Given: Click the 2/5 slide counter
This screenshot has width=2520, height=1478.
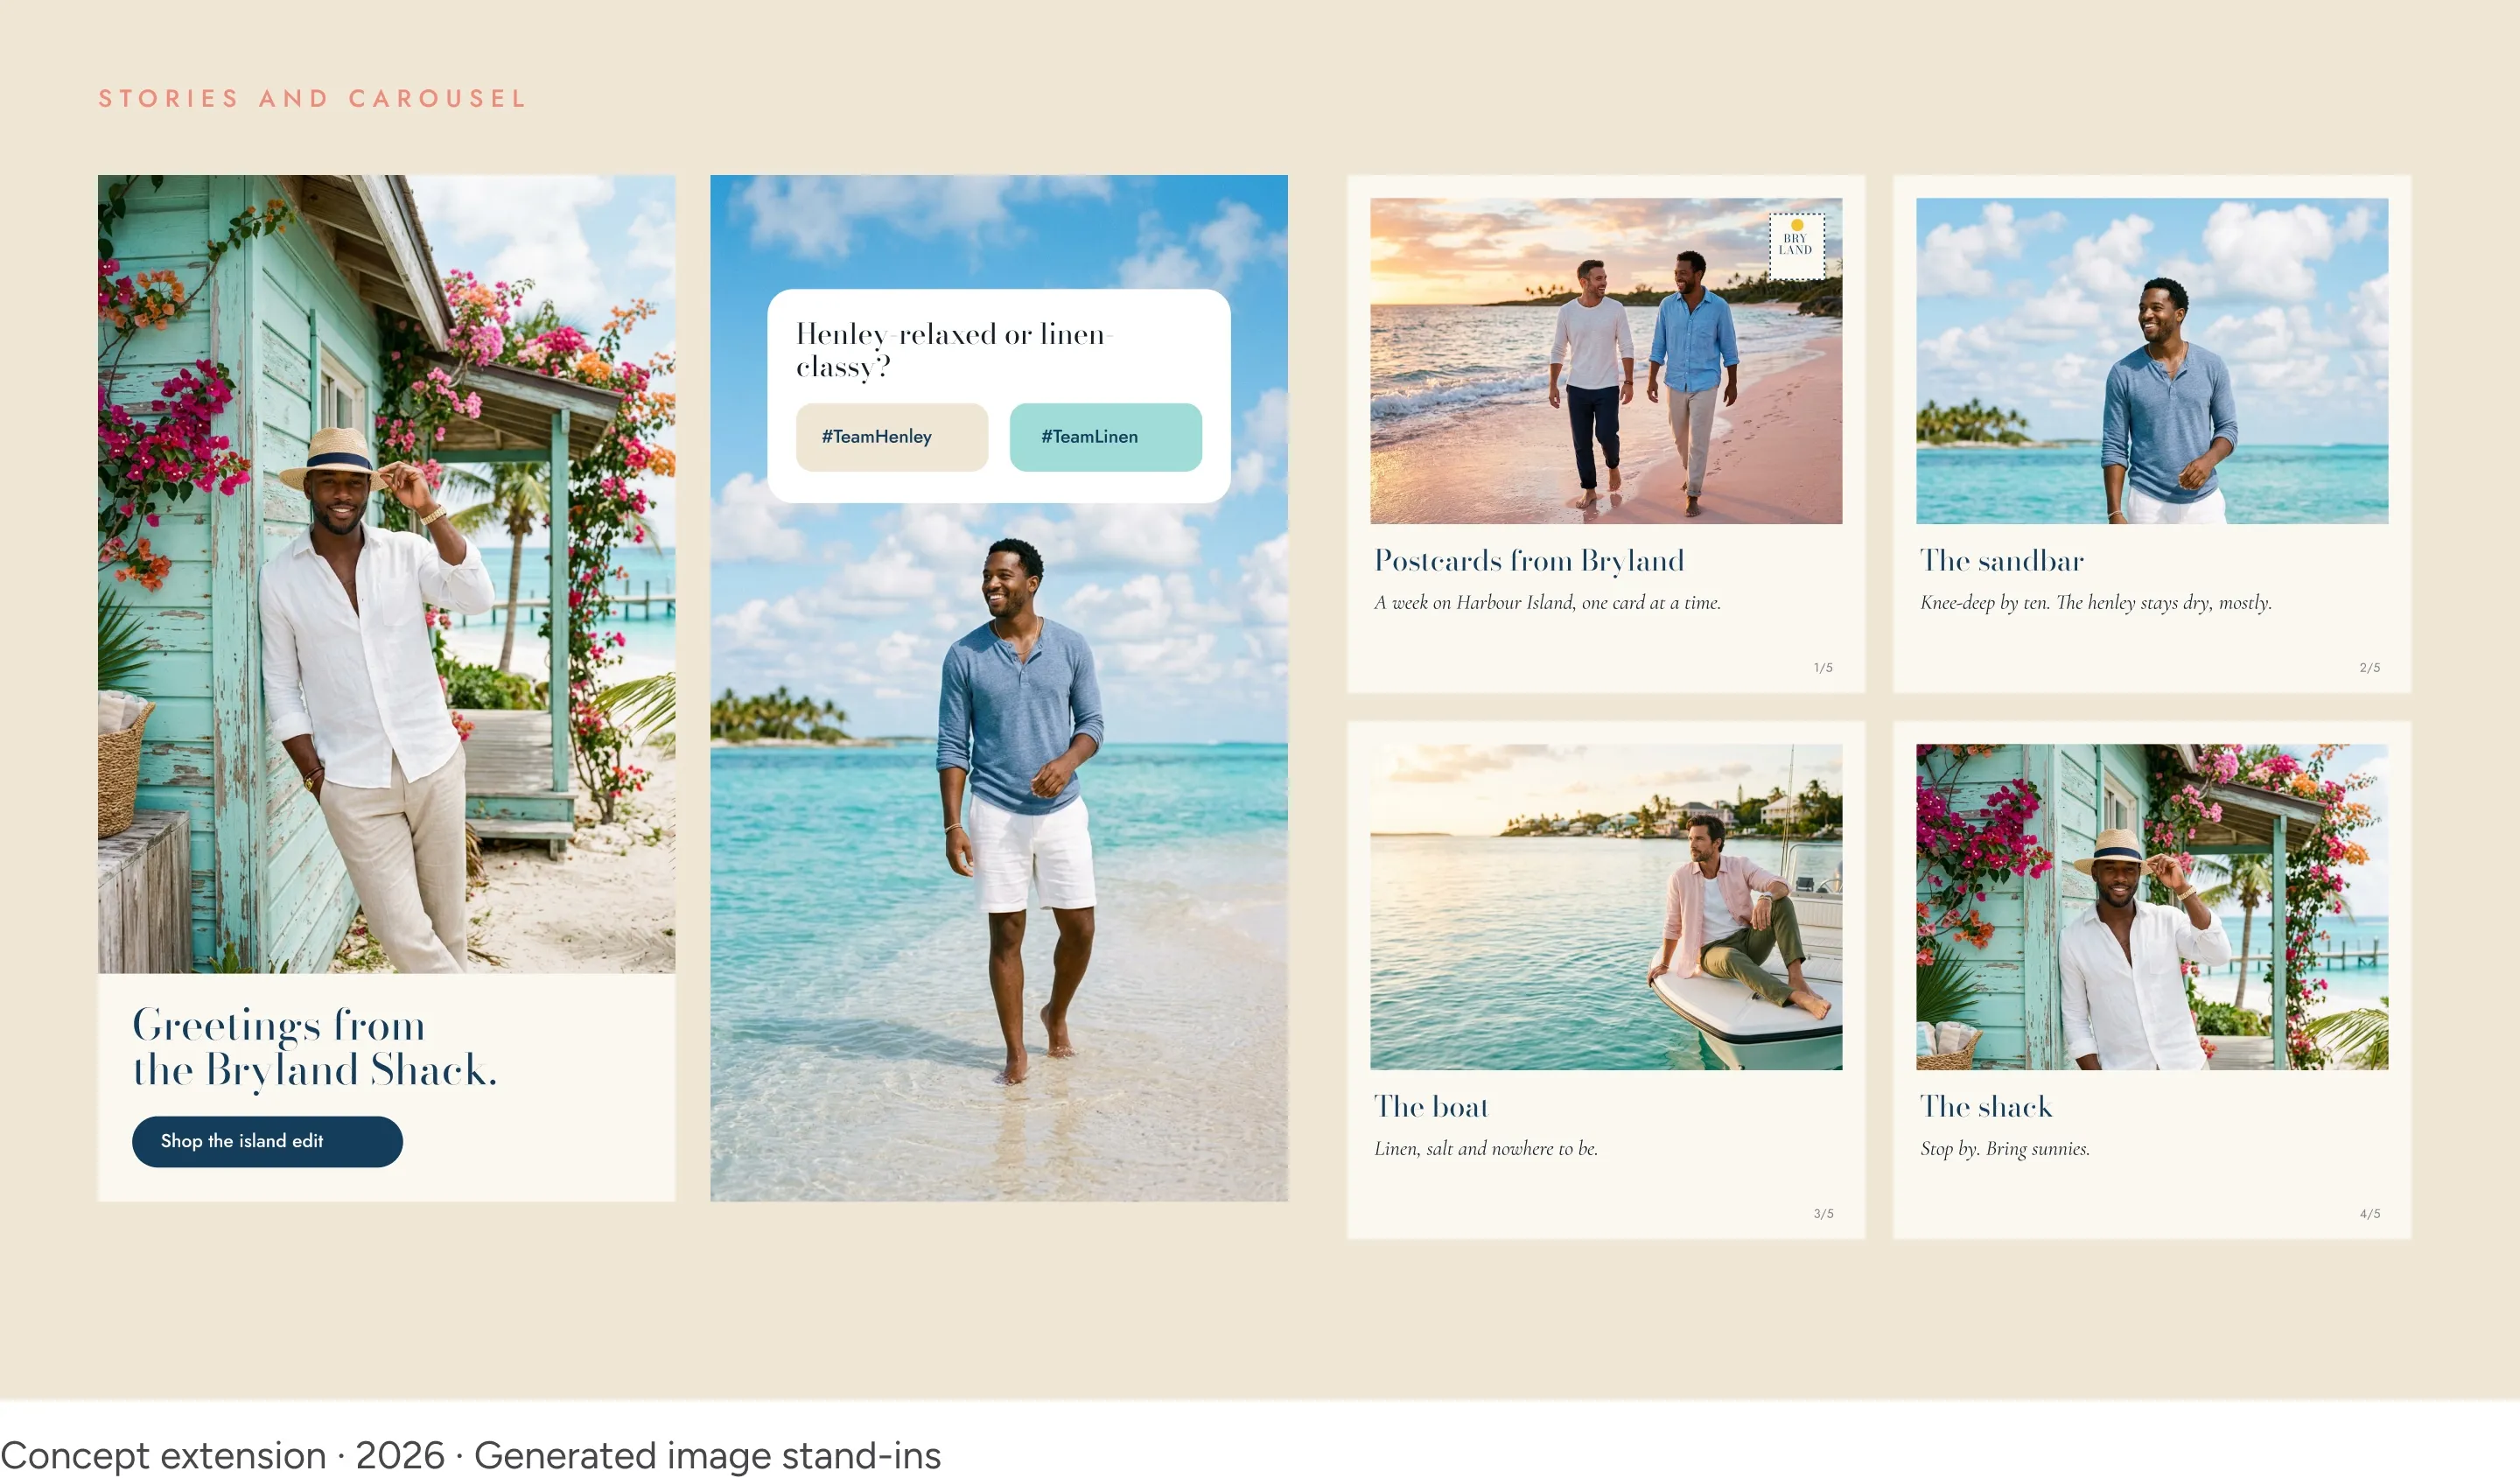Looking at the screenshot, I should coord(2370,667).
